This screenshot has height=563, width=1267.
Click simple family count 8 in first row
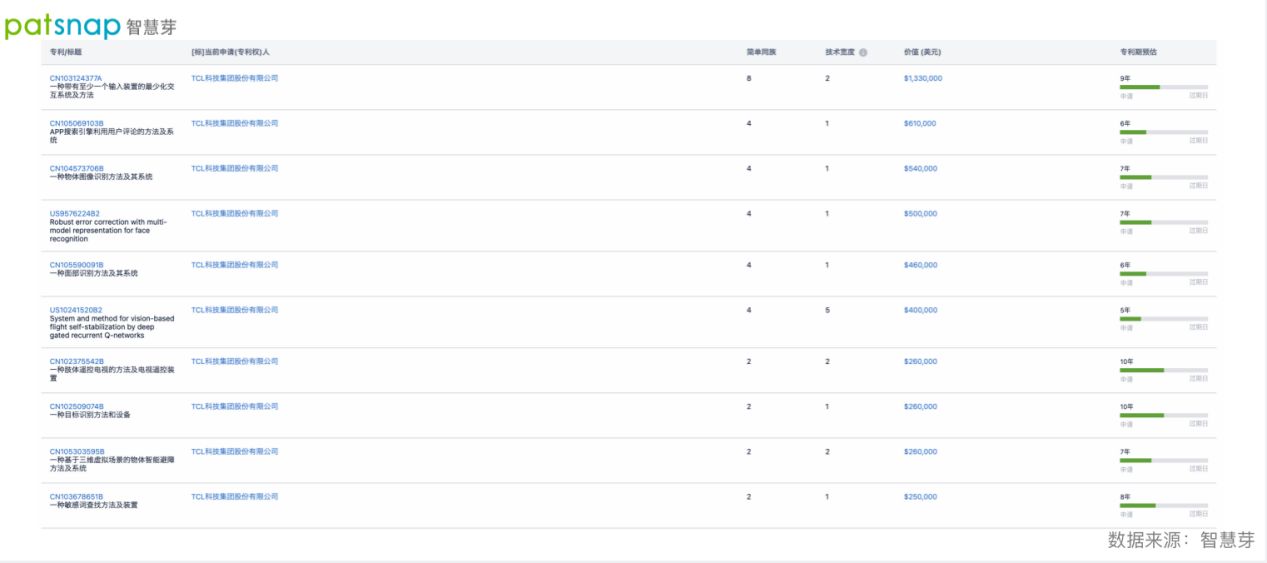tap(748, 78)
